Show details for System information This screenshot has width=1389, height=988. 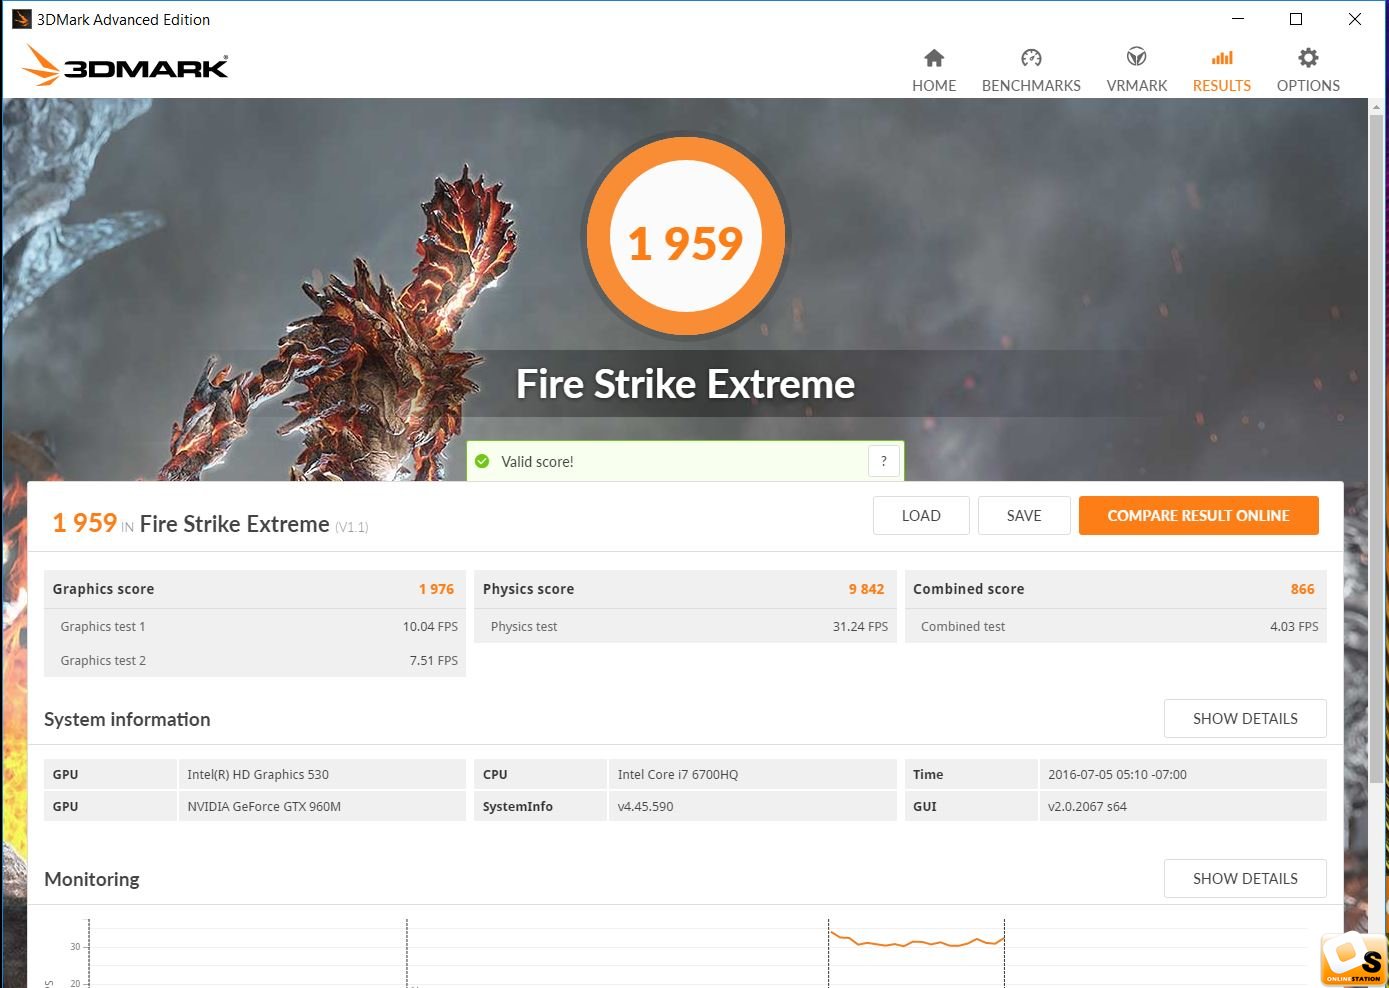click(x=1245, y=719)
